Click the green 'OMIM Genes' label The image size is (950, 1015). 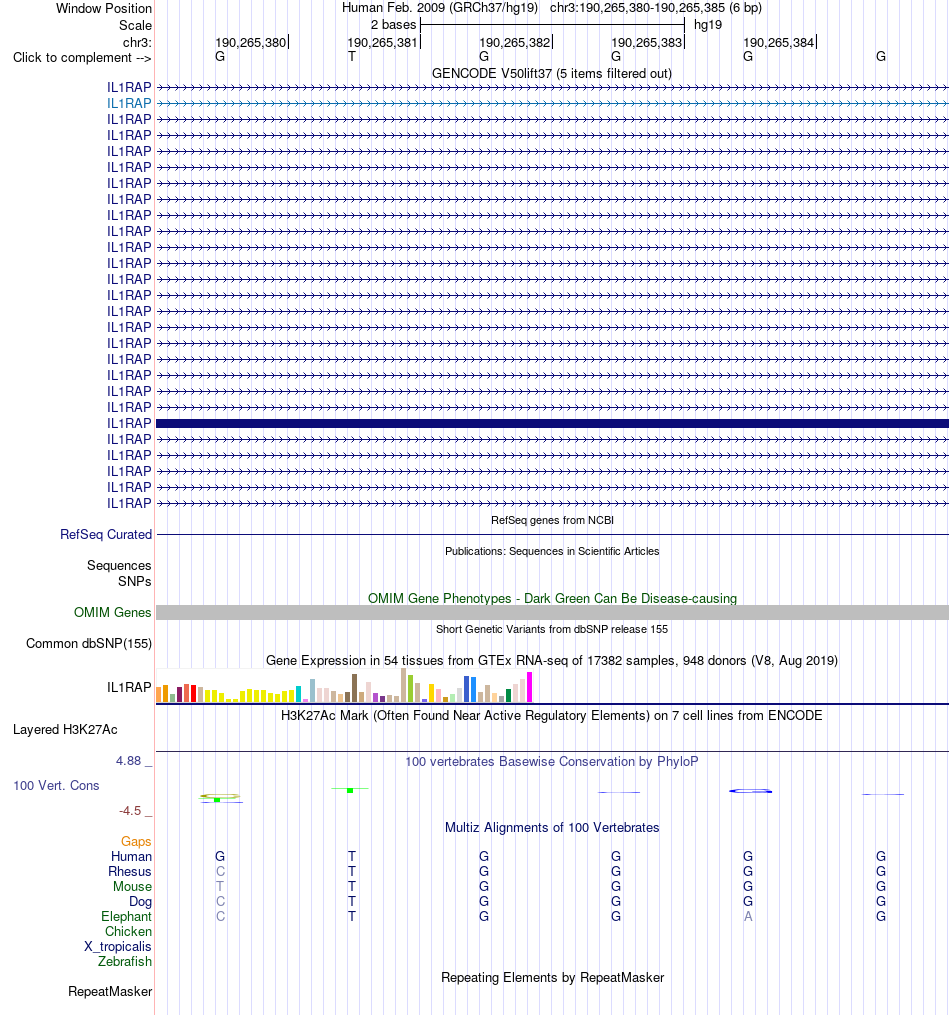[113, 612]
